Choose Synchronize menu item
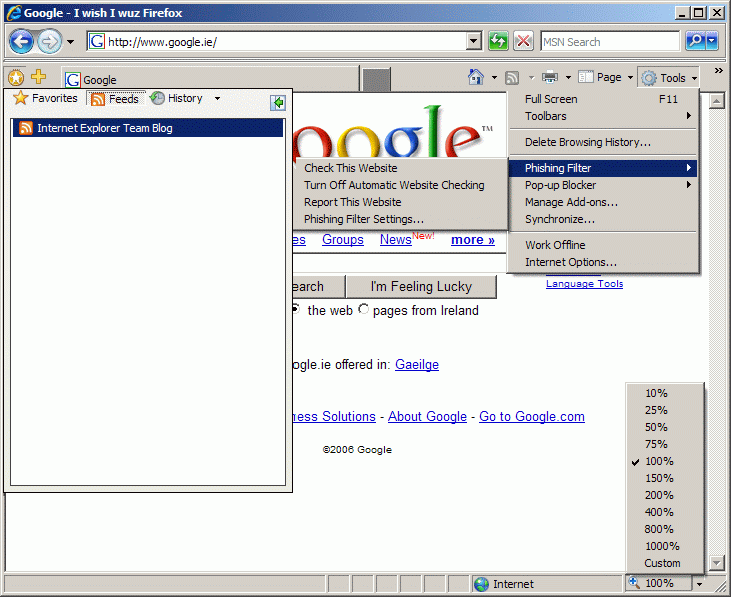Viewport: 731px width, 597px height. pos(603,219)
